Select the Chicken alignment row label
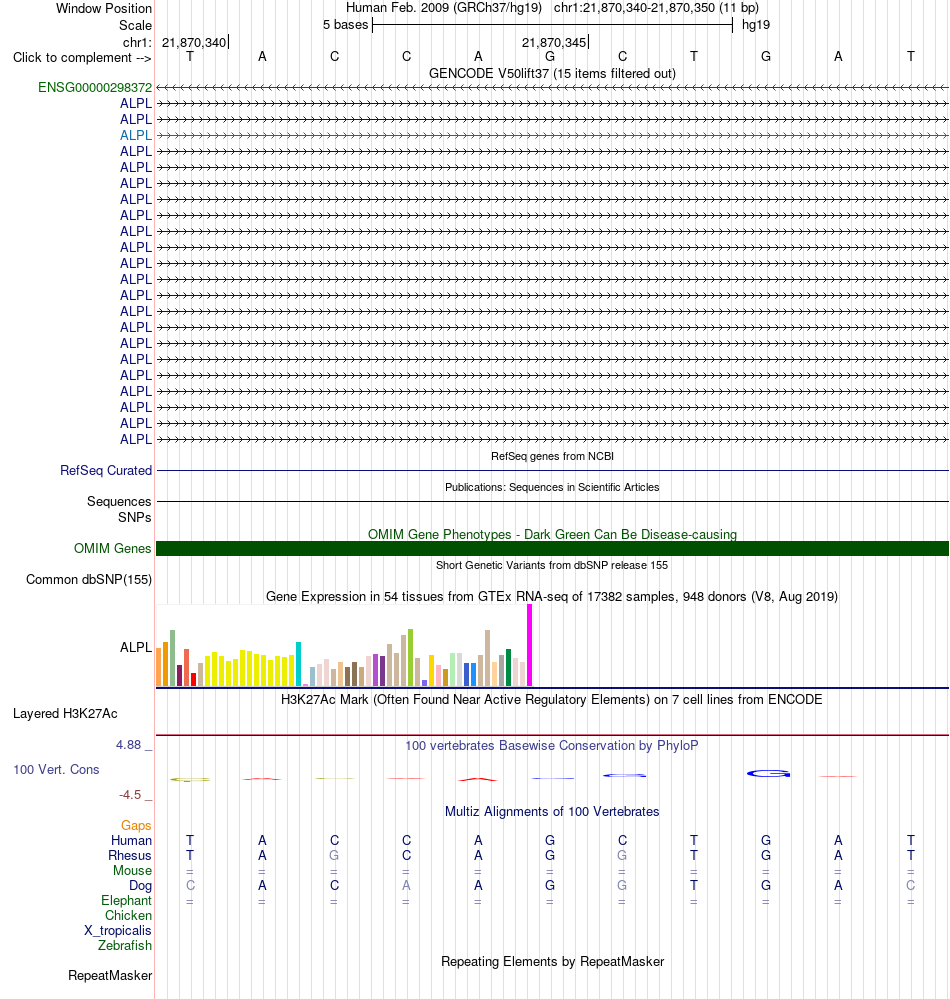Screen dimensions: 950x999 tap(128, 916)
